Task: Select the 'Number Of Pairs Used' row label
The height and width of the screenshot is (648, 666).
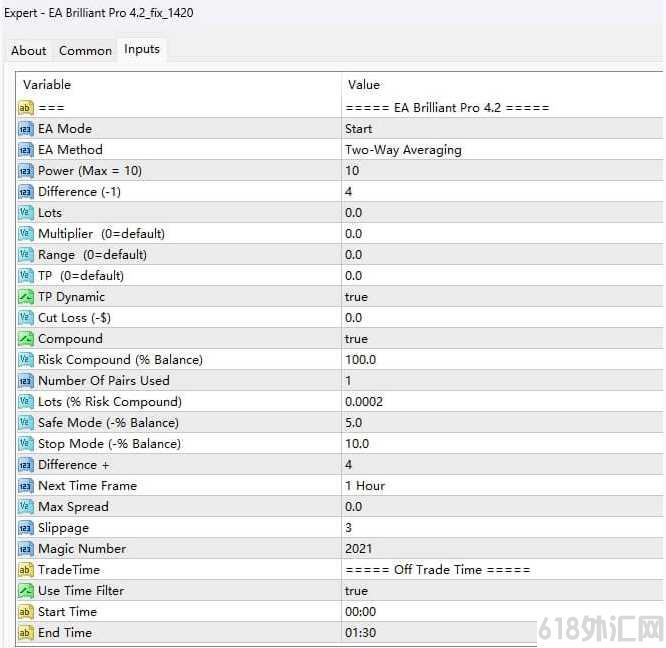Action: 104,381
